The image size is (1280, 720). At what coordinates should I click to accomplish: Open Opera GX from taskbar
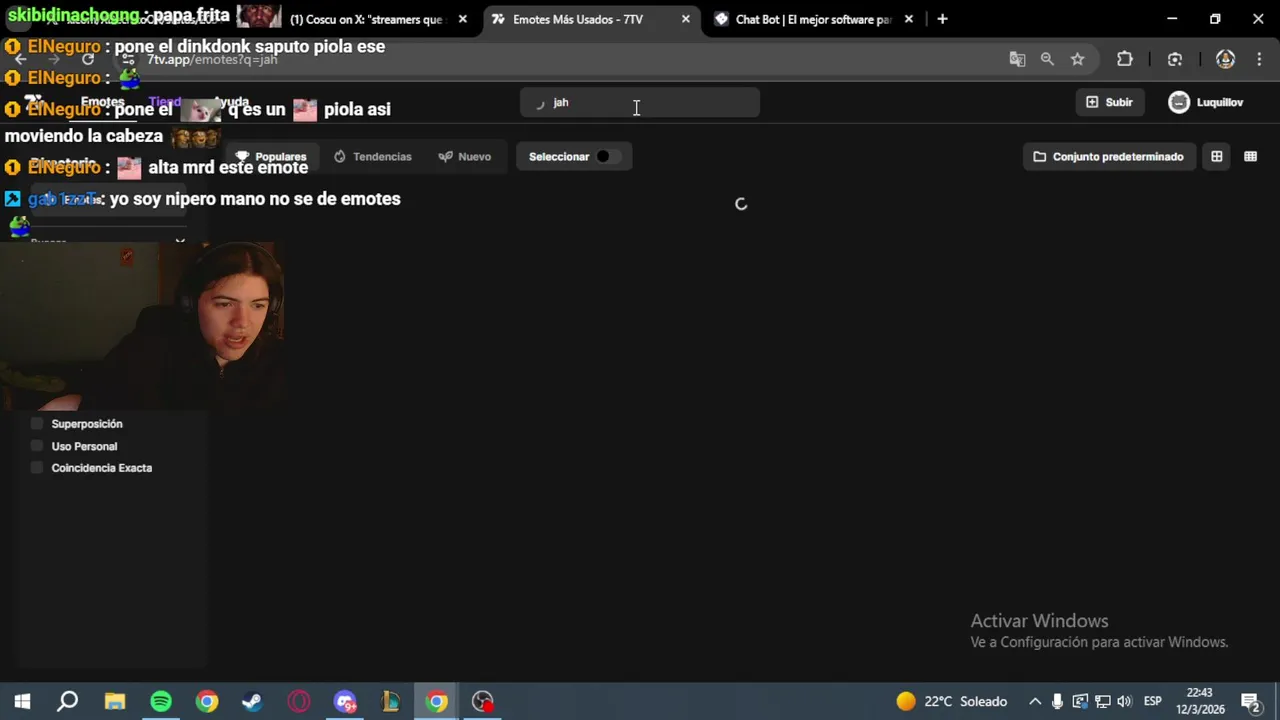click(299, 701)
